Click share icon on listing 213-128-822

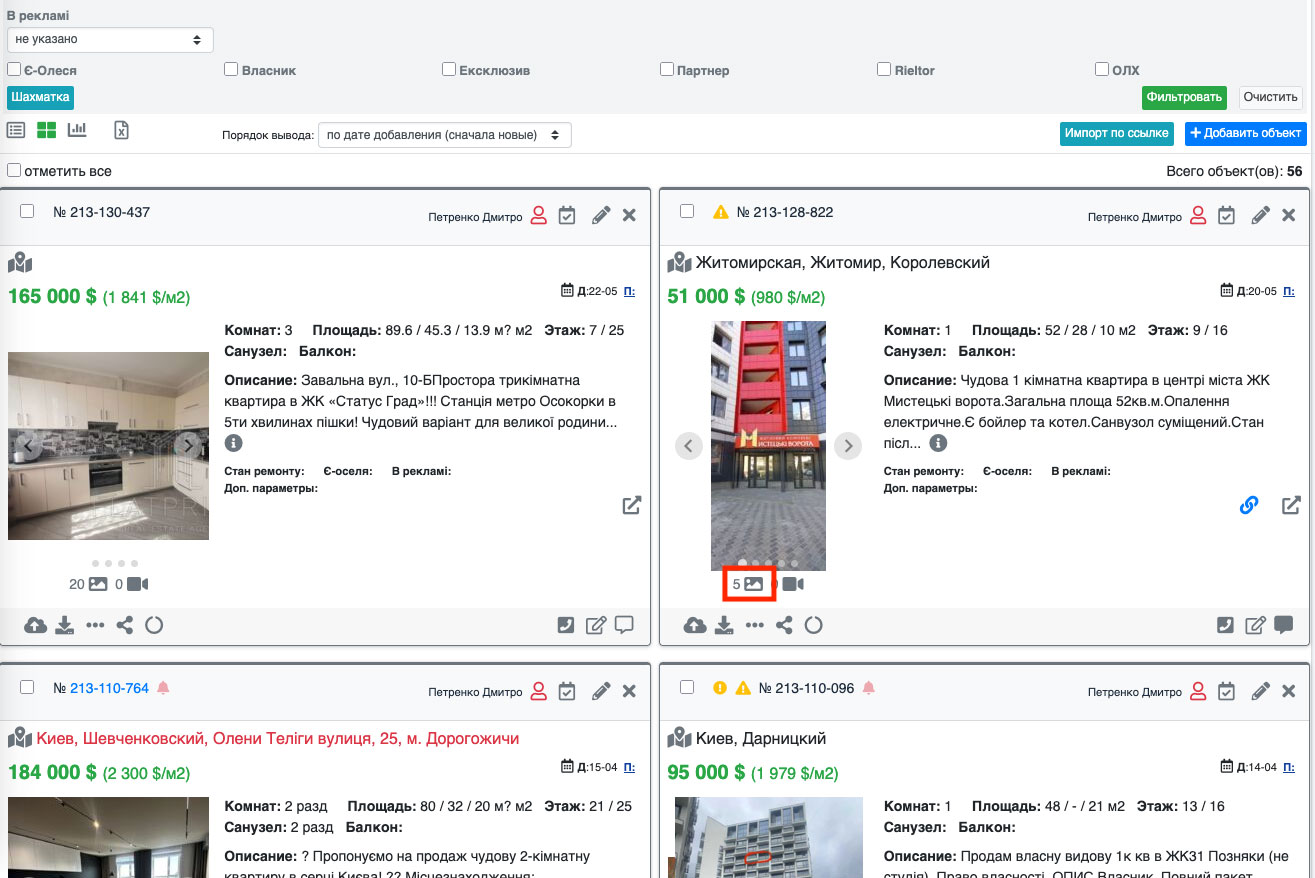pyautogui.click(x=784, y=626)
